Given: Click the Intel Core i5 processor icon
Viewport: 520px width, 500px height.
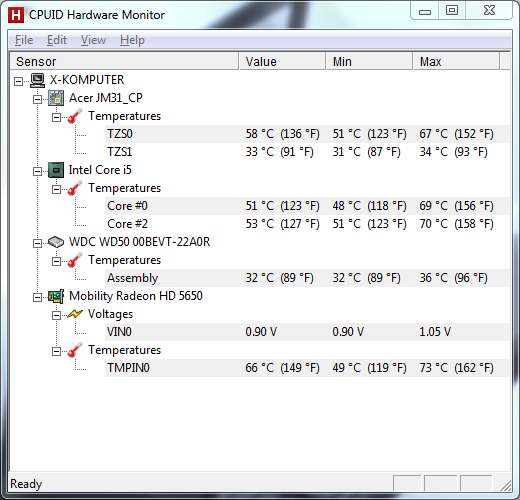Looking at the screenshot, I should 56,170.
